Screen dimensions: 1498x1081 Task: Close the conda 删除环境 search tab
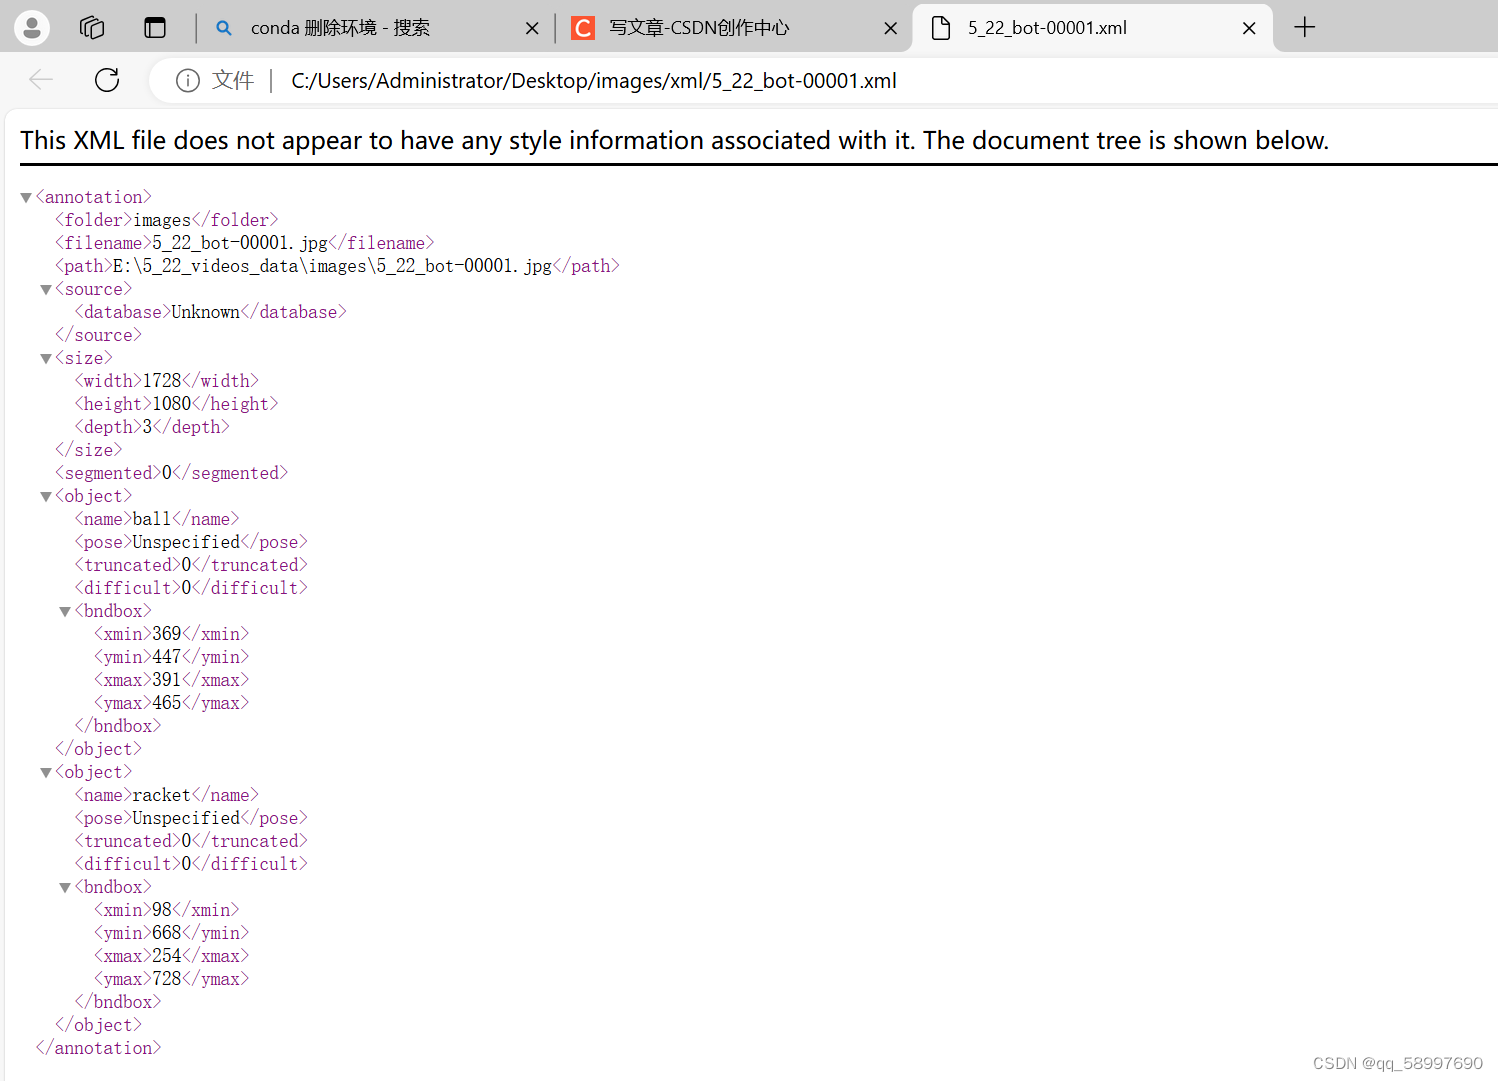tap(532, 29)
